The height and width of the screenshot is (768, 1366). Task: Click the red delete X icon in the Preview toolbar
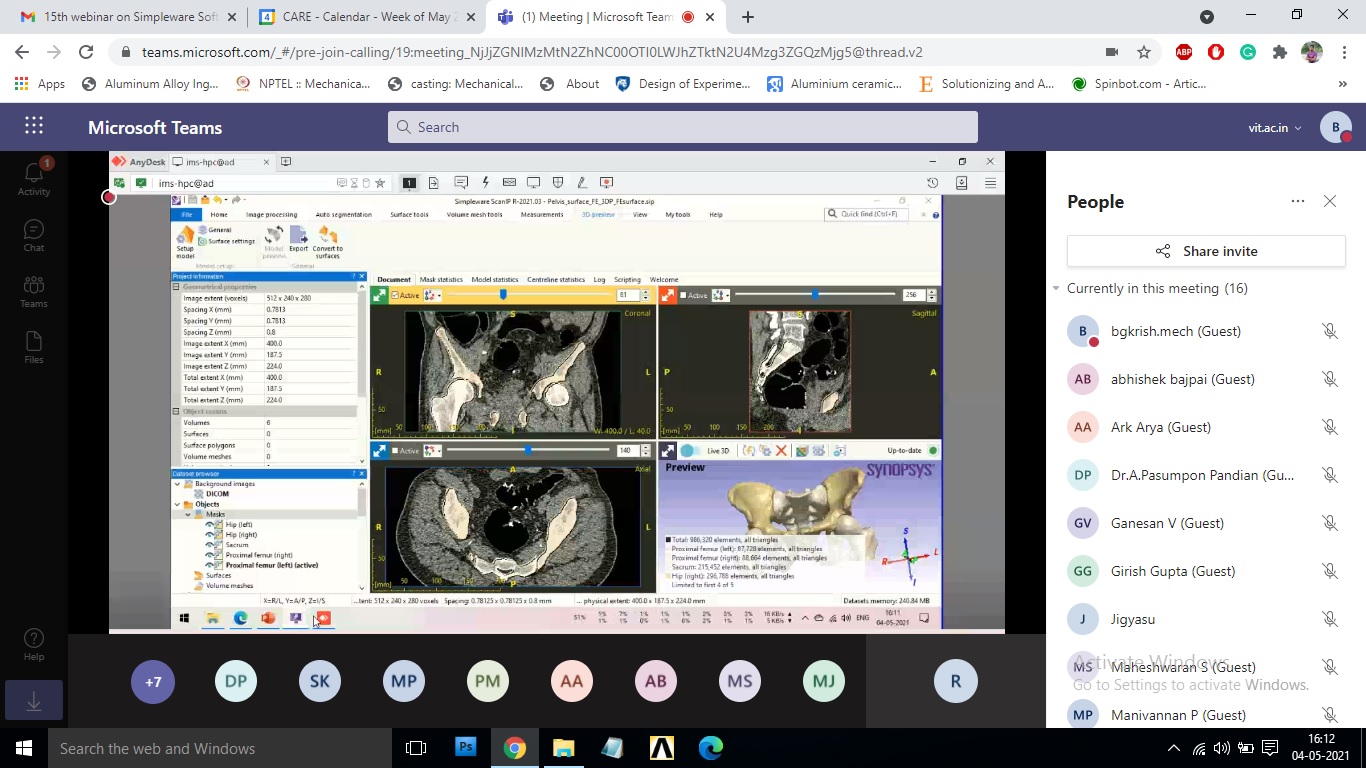coord(781,449)
